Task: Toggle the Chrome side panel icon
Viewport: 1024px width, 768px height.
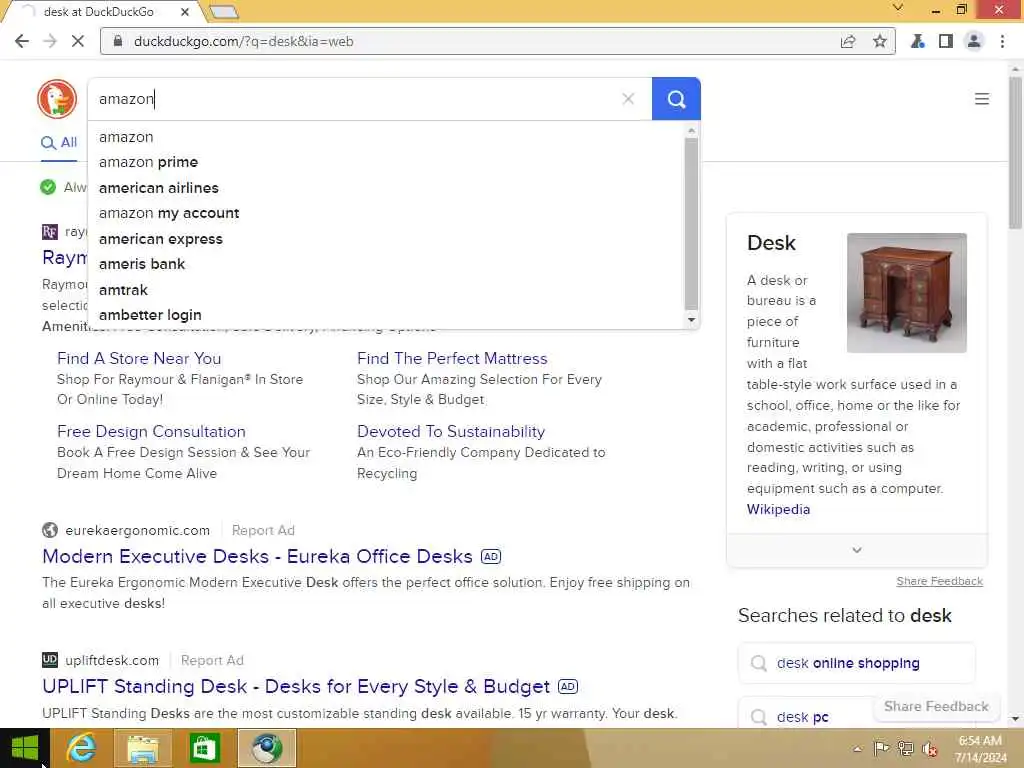Action: pyautogui.click(x=946, y=41)
